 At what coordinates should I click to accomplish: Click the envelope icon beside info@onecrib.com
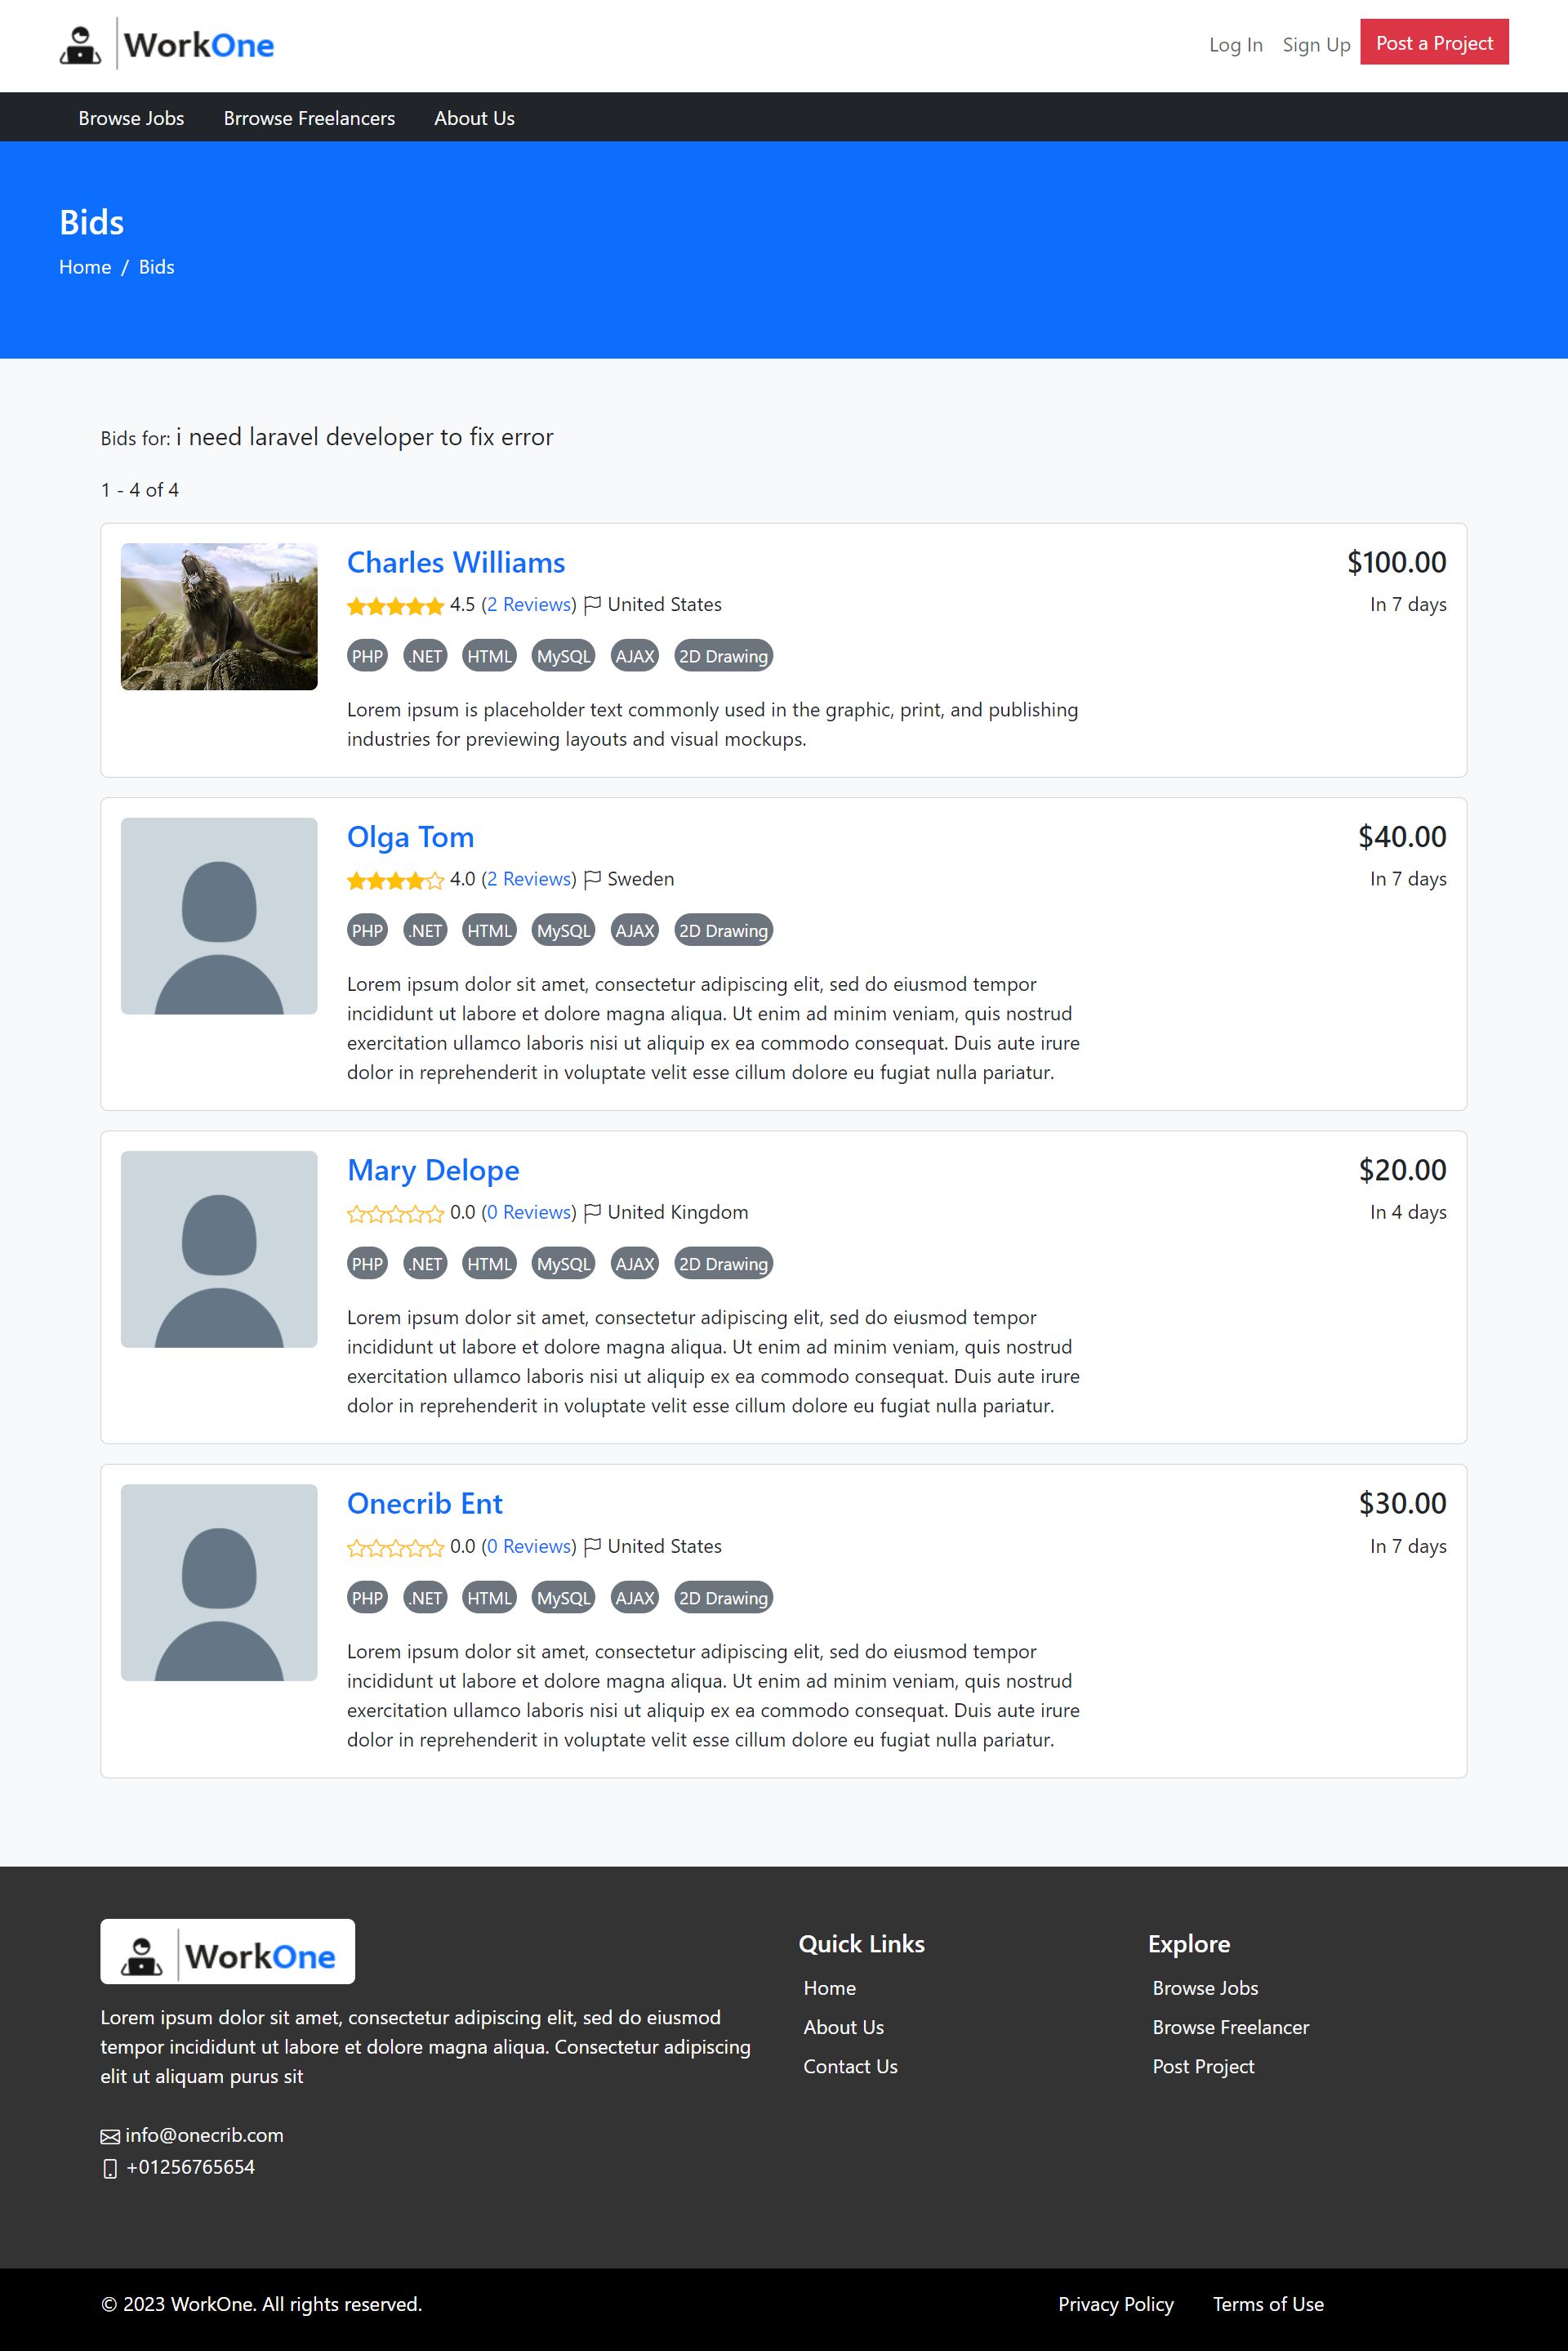pyautogui.click(x=110, y=2137)
